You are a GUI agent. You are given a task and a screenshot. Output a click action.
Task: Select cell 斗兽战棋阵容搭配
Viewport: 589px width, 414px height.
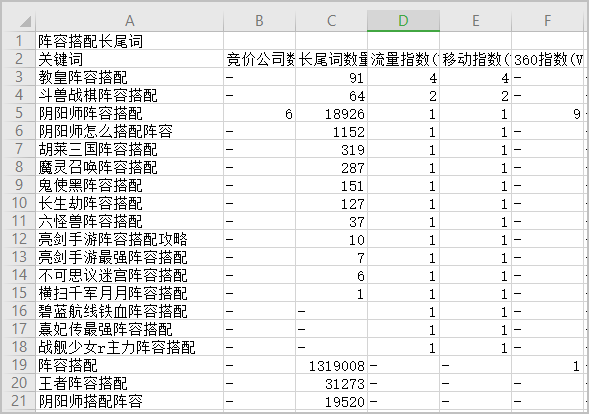click(x=130, y=95)
